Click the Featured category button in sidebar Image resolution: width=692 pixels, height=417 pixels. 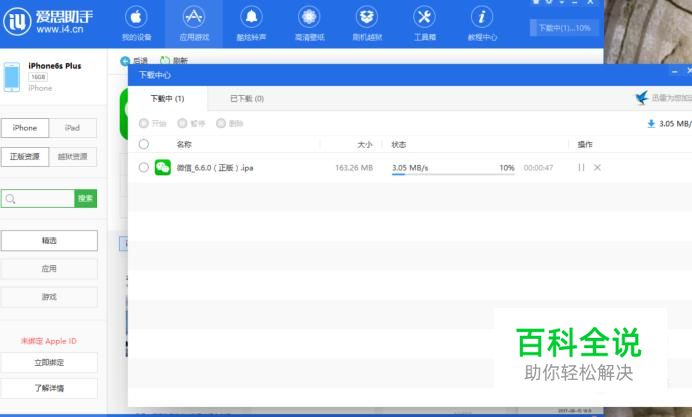click(x=49, y=240)
